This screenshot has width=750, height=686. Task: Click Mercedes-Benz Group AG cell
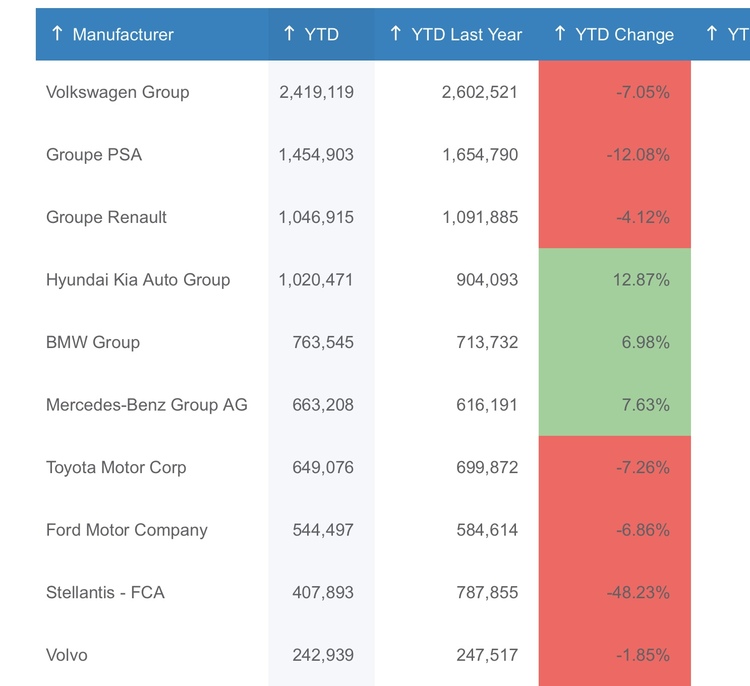coord(147,405)
